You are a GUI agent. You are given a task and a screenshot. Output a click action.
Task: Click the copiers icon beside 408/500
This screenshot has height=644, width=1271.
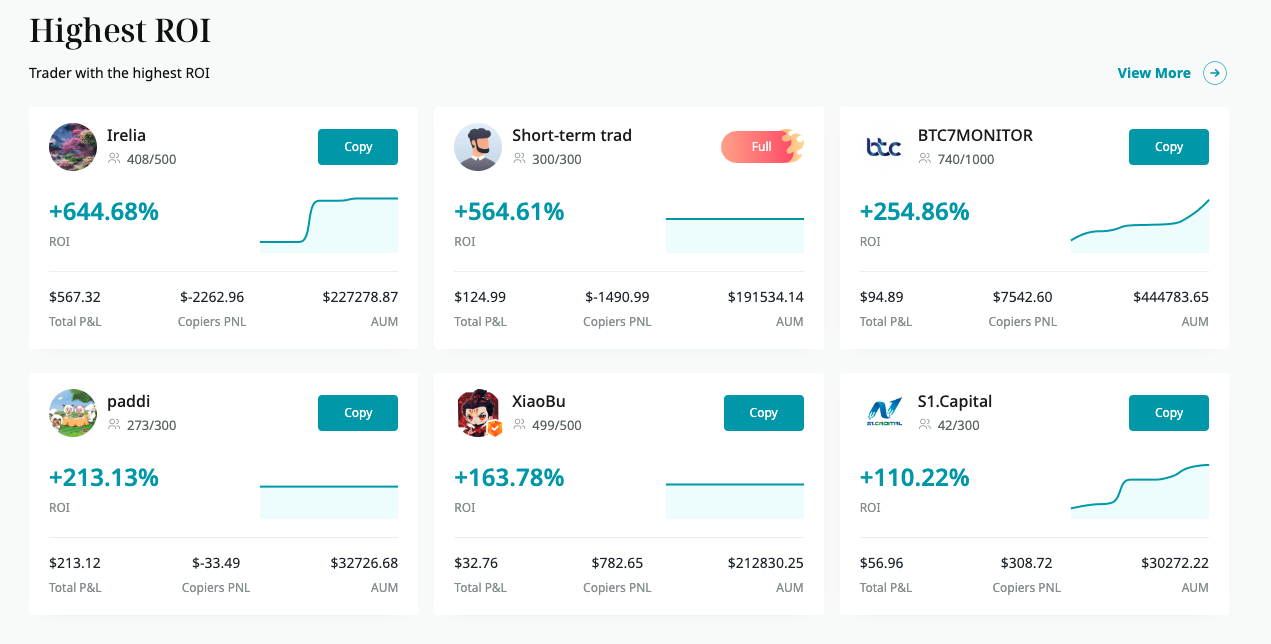point(115,158)
